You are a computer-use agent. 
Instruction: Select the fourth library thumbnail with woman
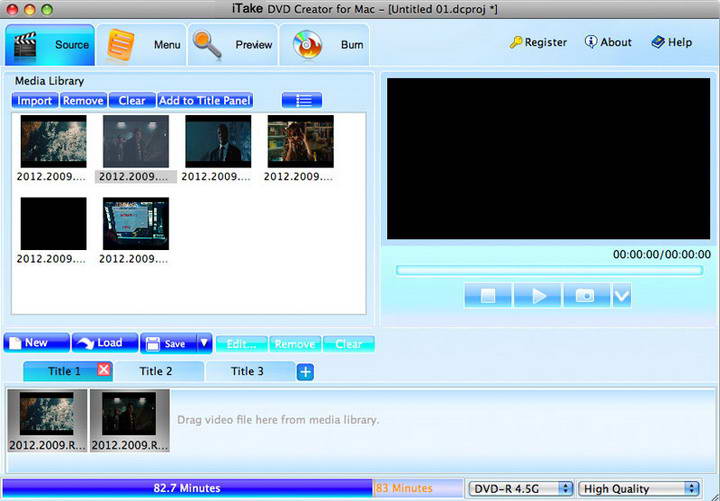click(300, 141)
